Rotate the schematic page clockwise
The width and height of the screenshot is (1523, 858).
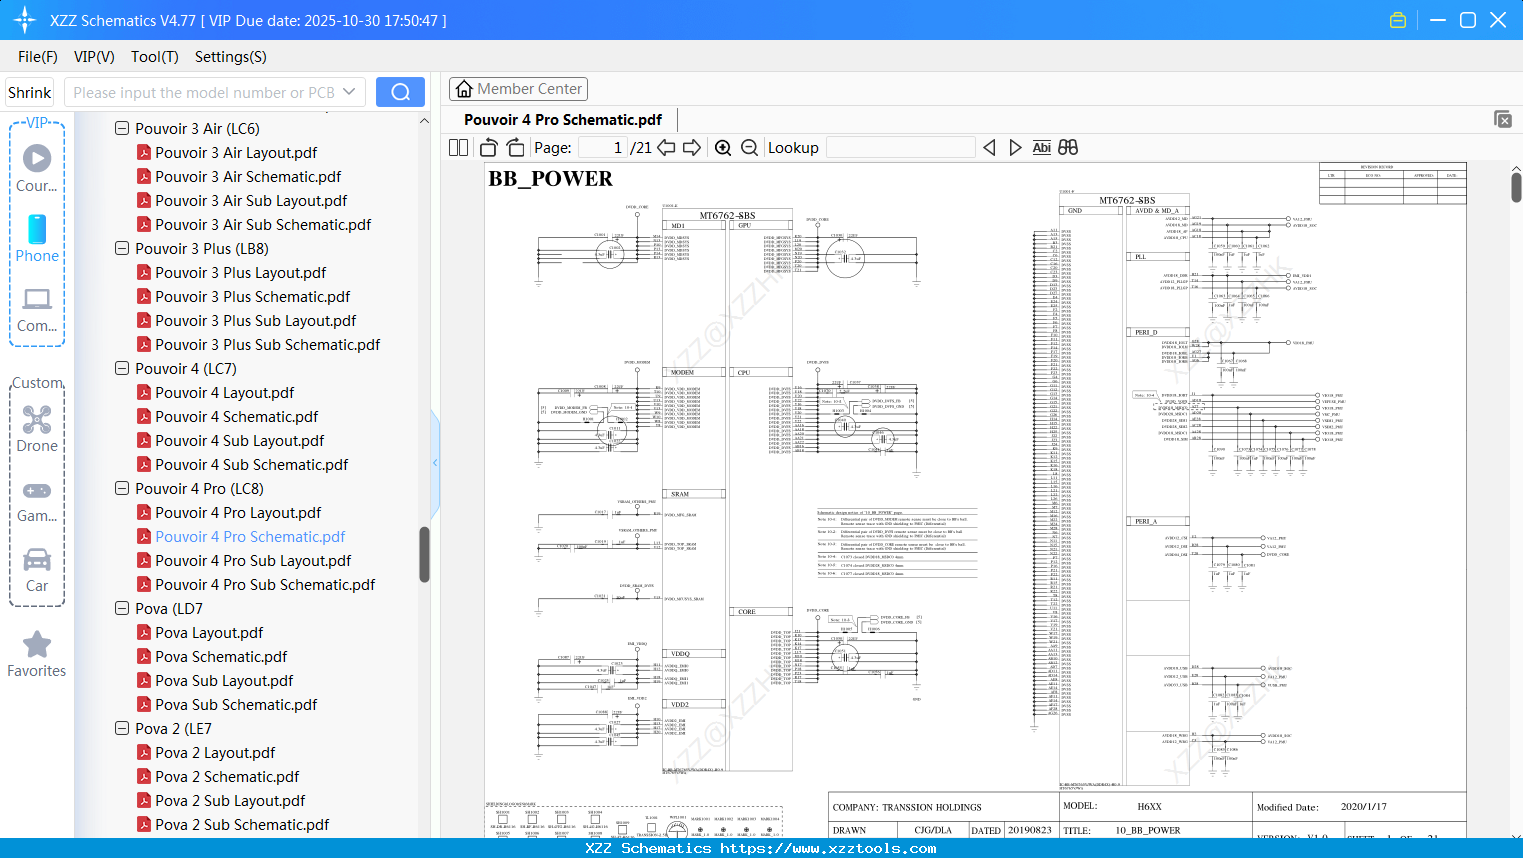514,147
